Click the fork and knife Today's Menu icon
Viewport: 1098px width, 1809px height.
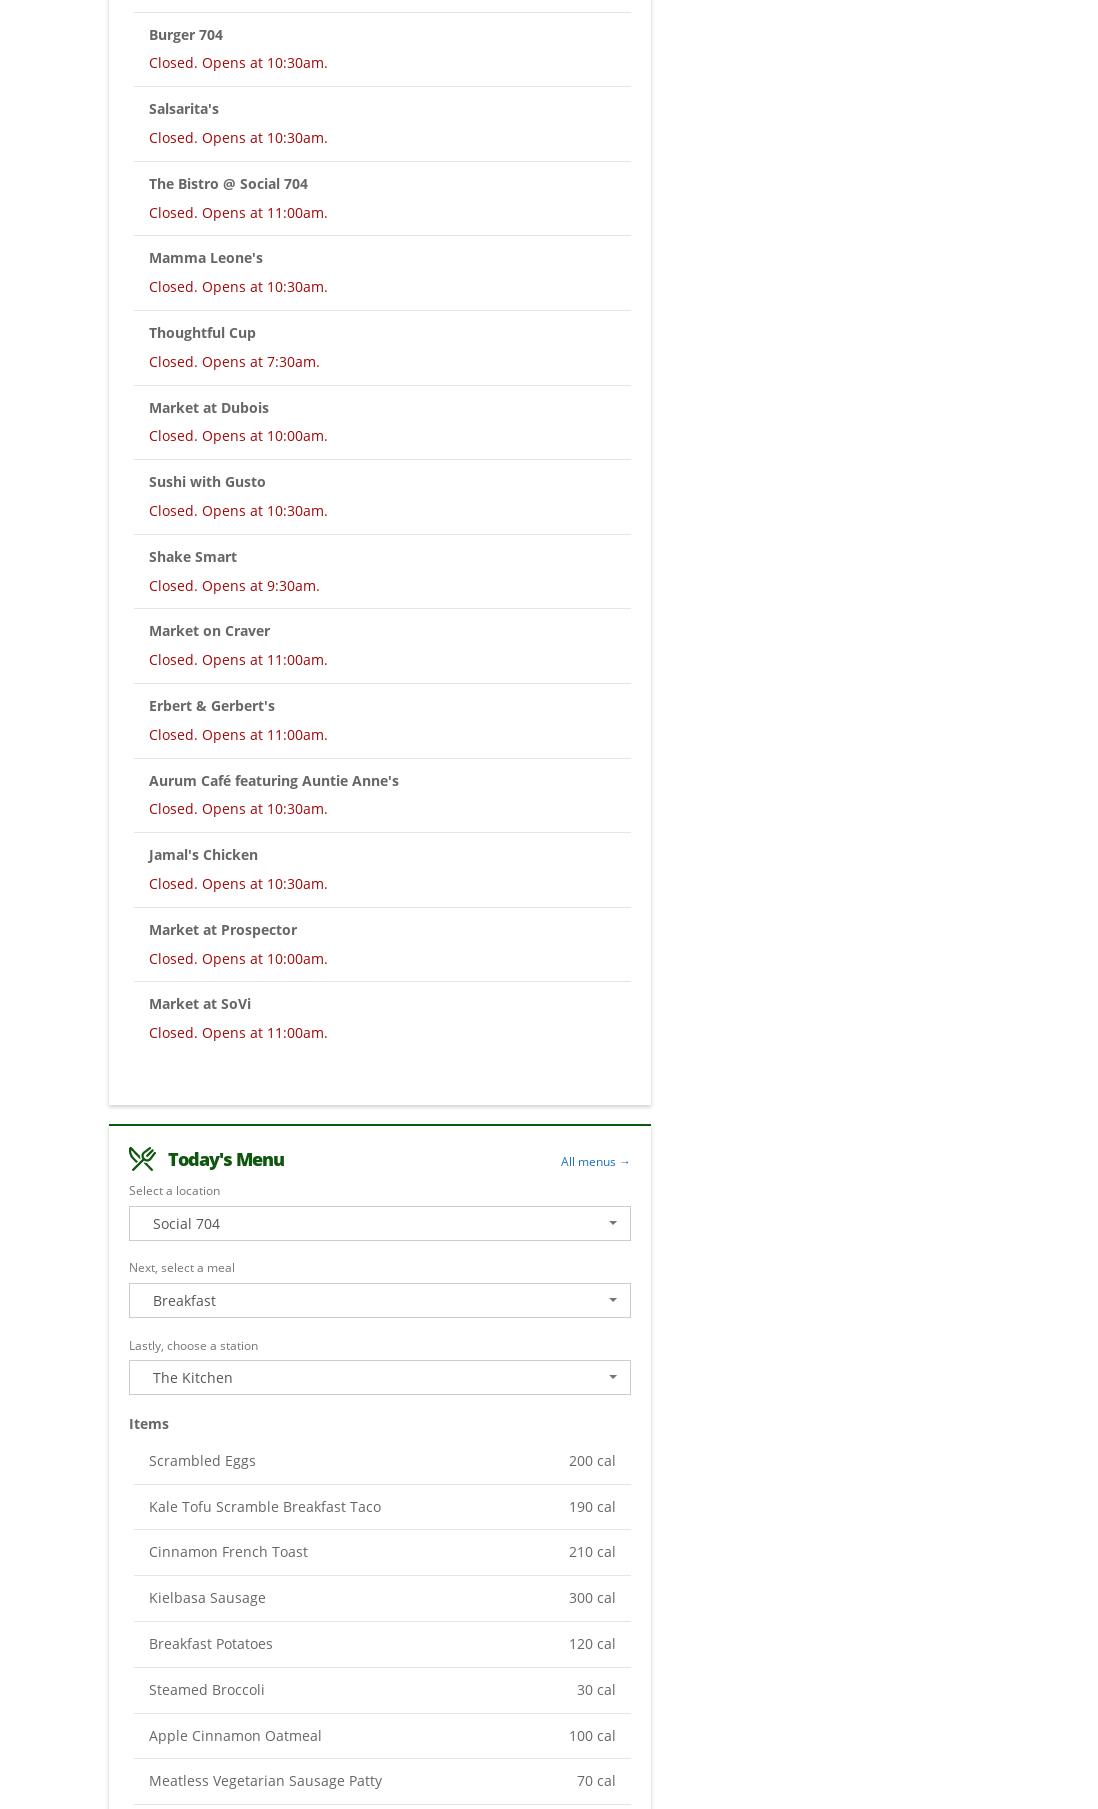click(x=142, y=1159)
